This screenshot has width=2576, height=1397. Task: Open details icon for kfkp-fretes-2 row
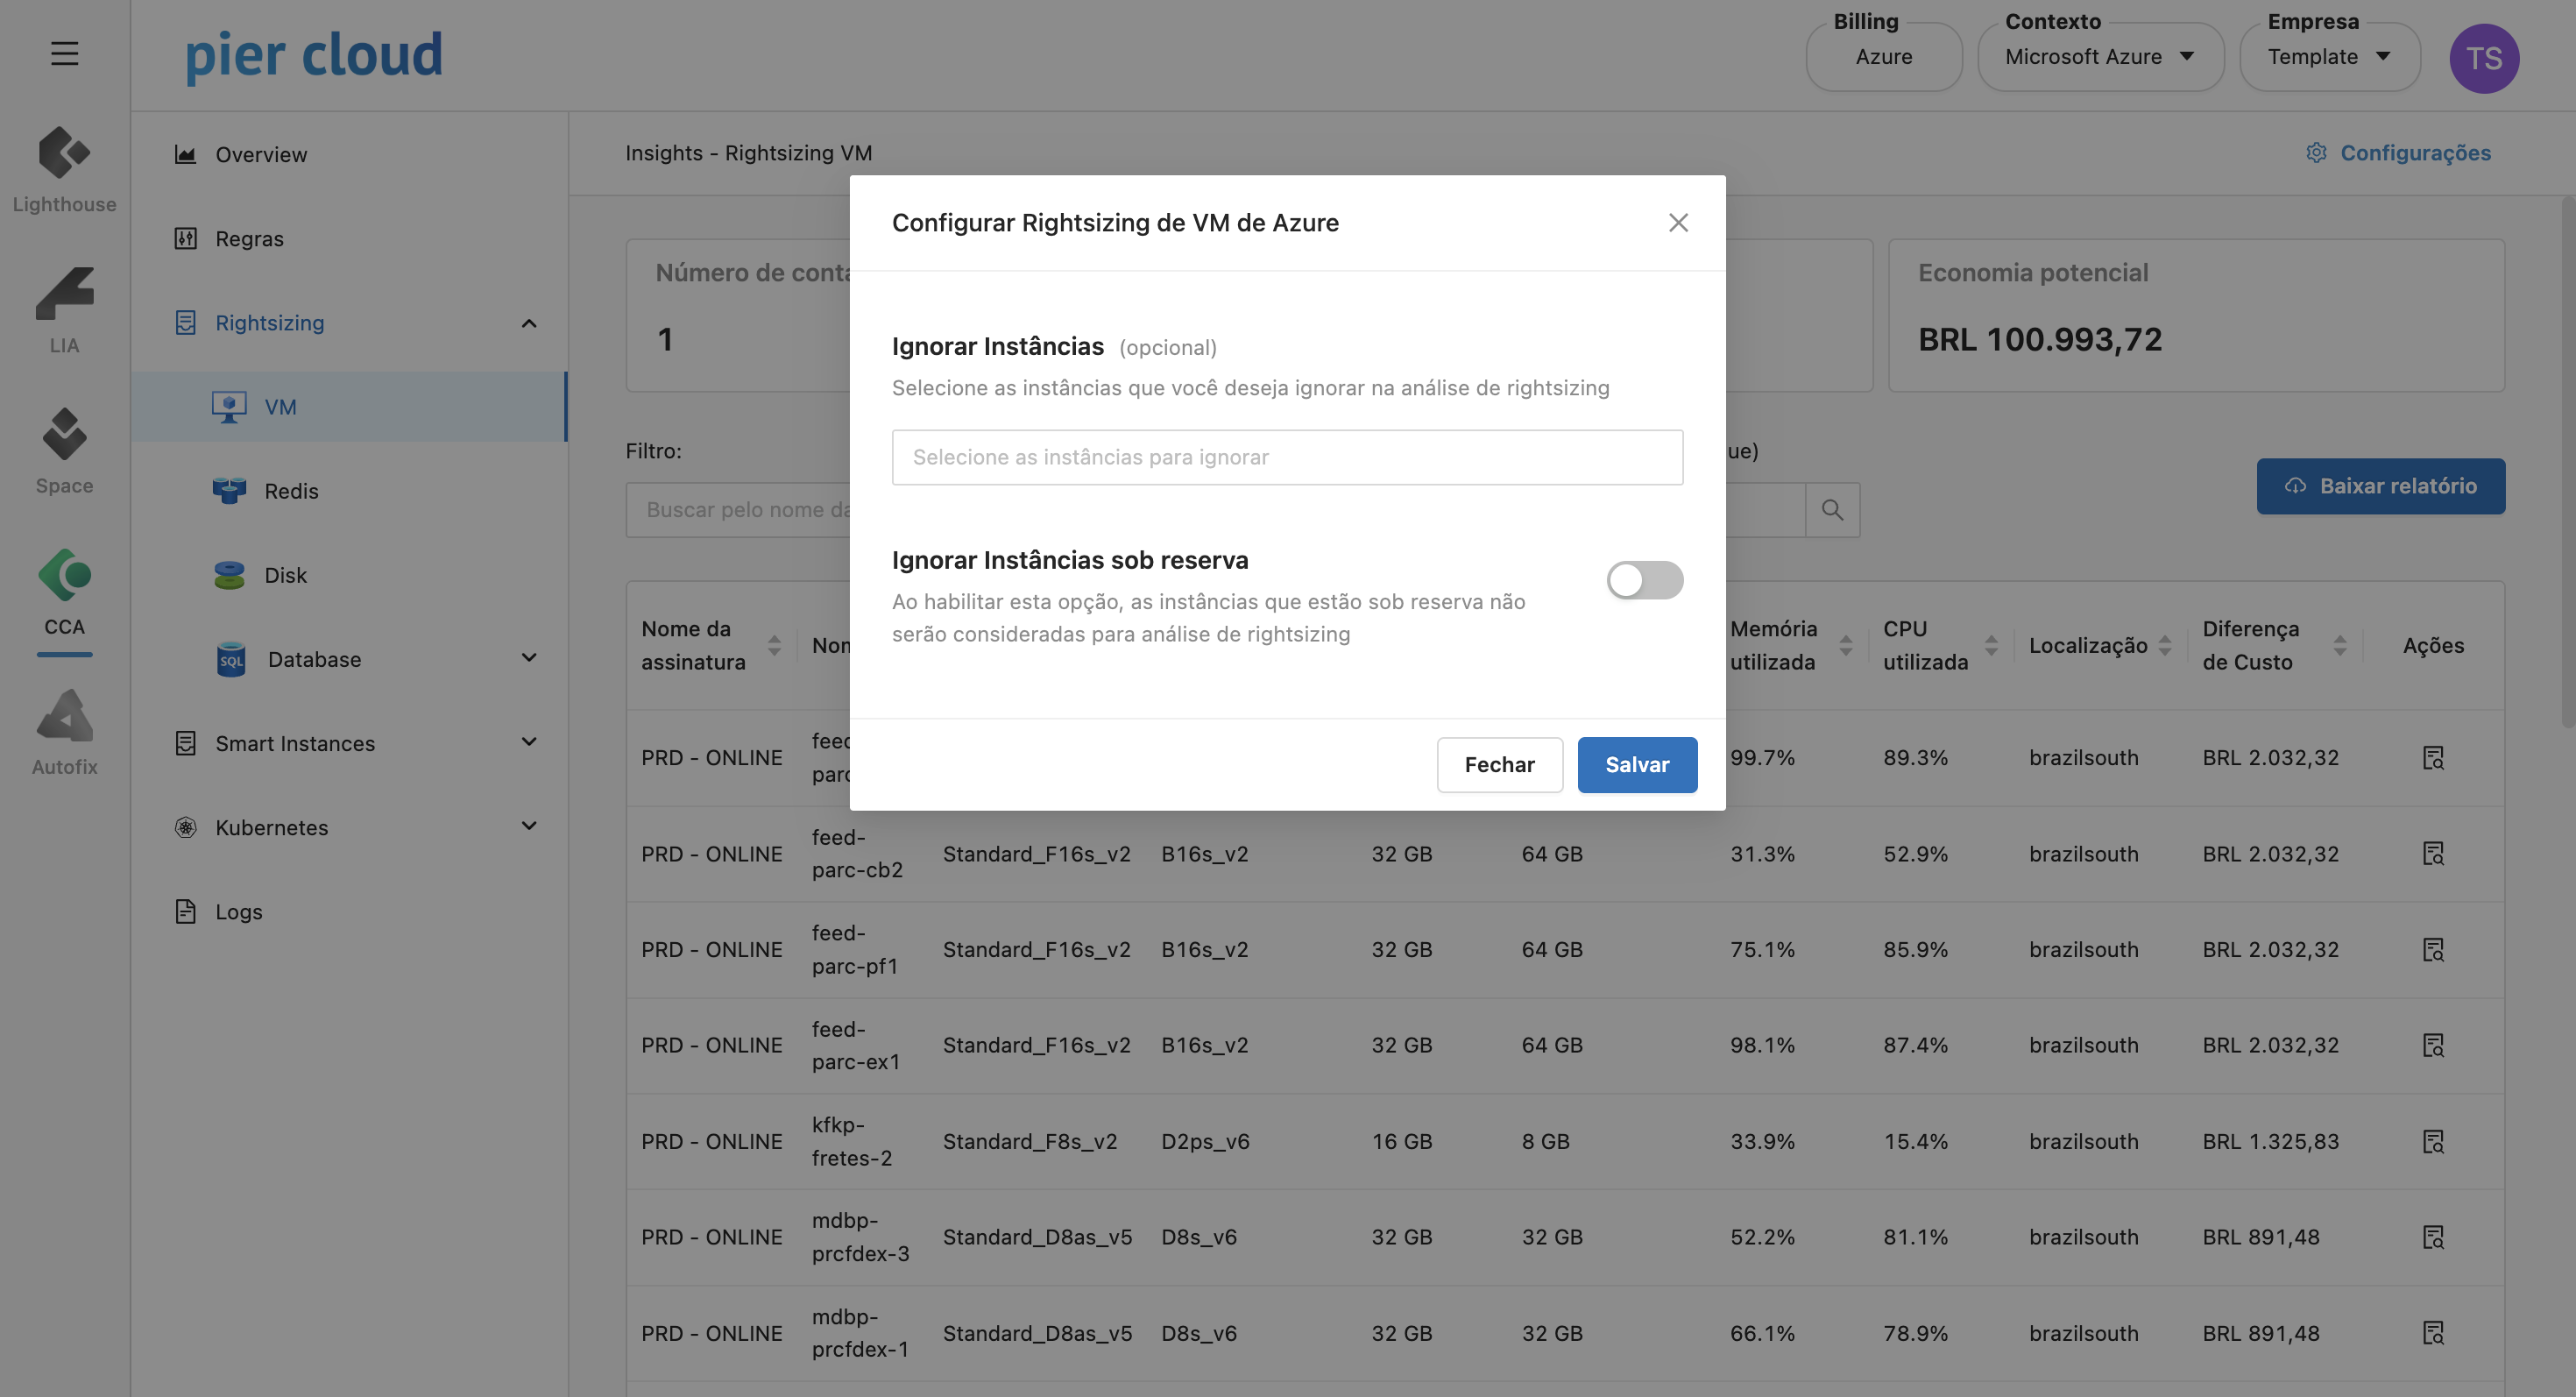point(2433,1141)
